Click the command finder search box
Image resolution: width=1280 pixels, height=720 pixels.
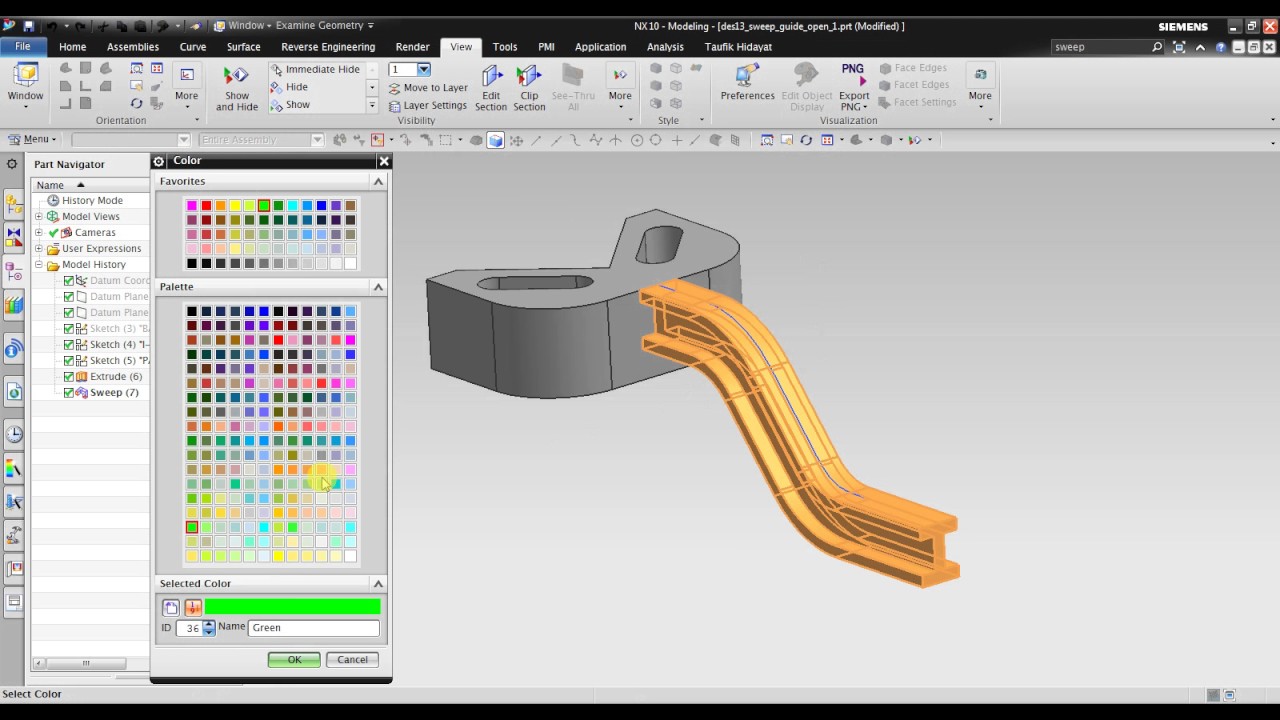[x=1100, y=47]
